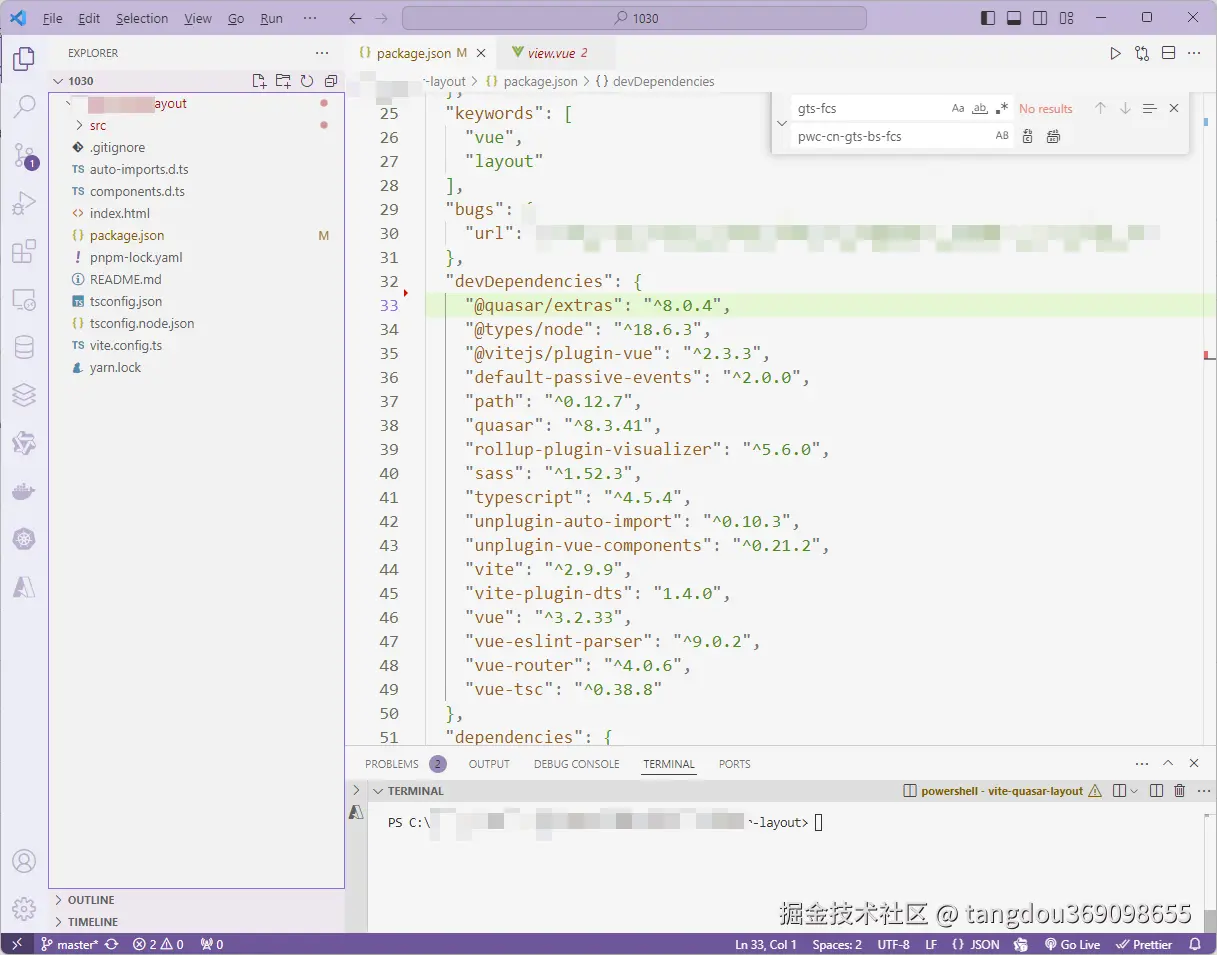Open notifications bell in status bar
This screenshot has width=1217, height=955.
pyautogui.click(x=1195, y=944)
